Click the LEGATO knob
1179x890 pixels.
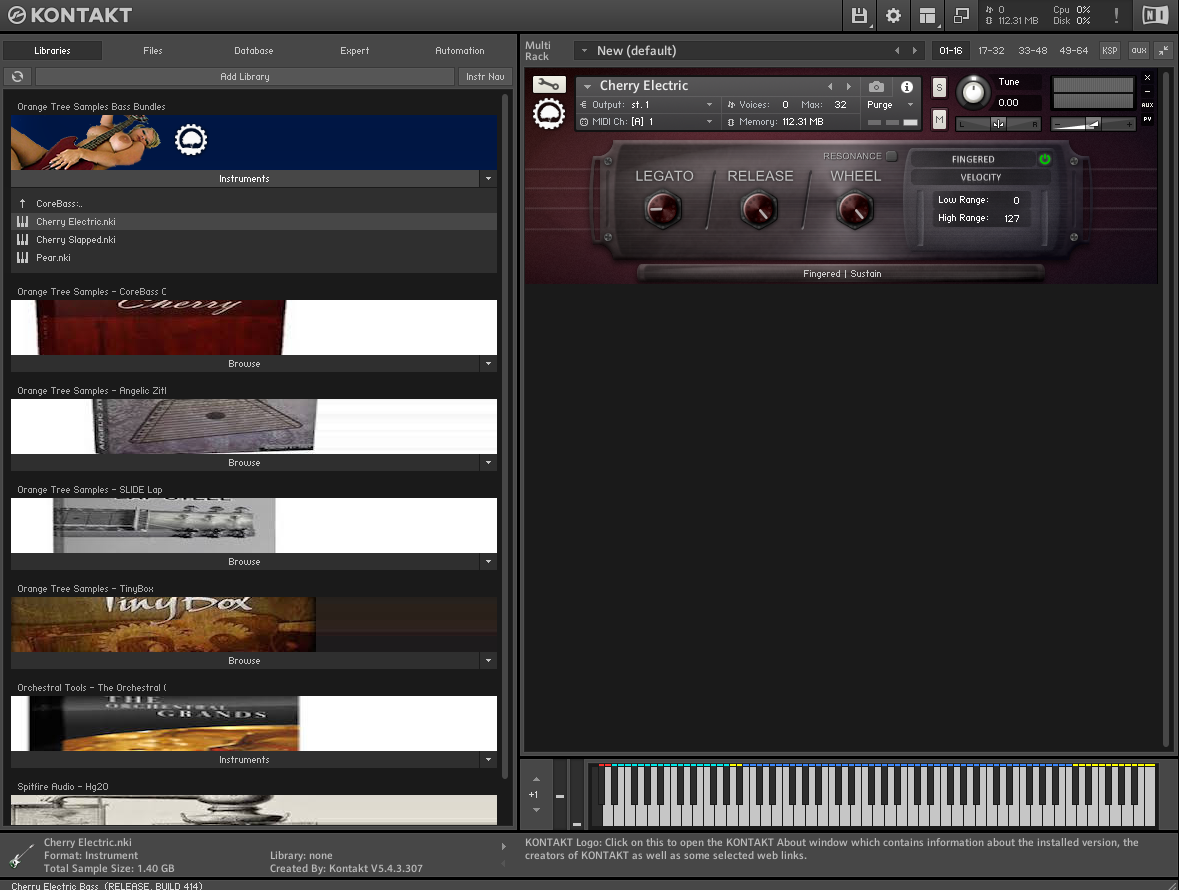pos(663,209)
